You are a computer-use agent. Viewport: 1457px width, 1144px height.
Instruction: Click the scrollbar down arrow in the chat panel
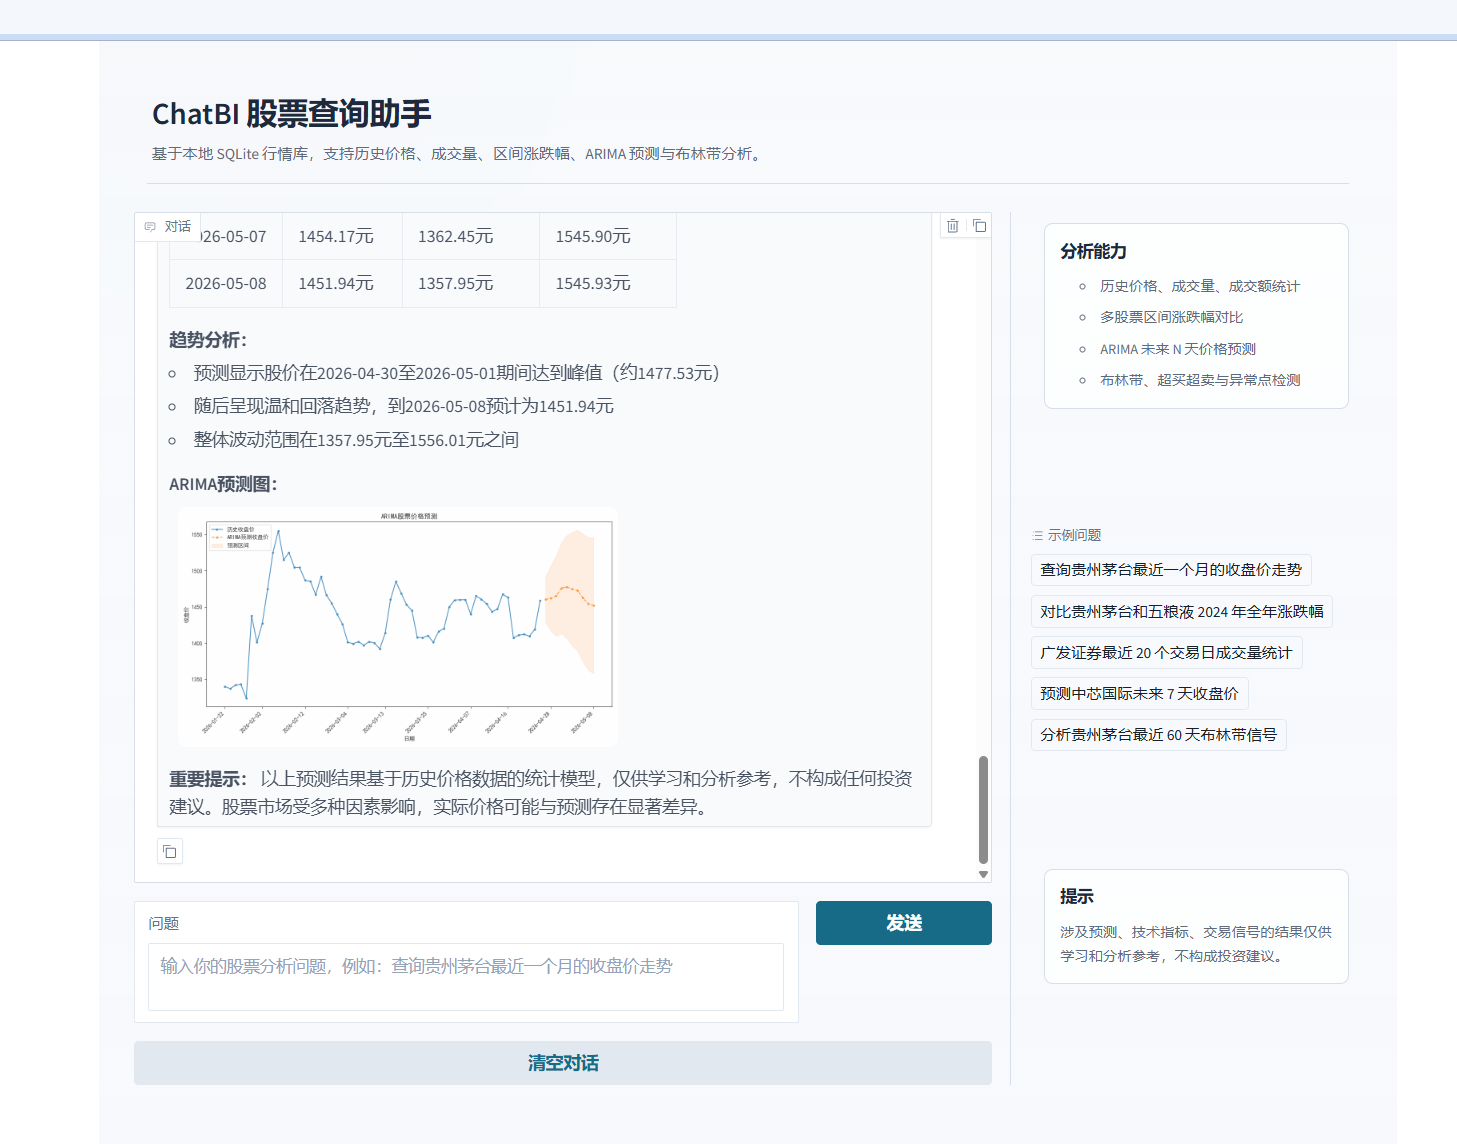(x=983, y=874)
